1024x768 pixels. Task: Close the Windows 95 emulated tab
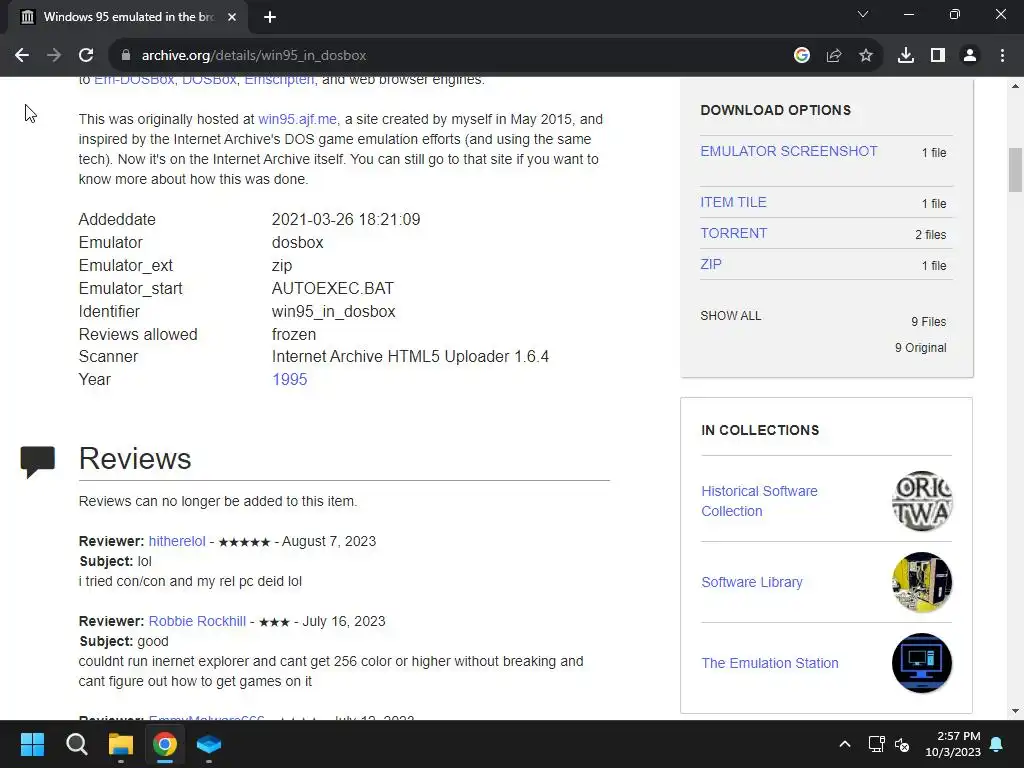tap(232, 17)
